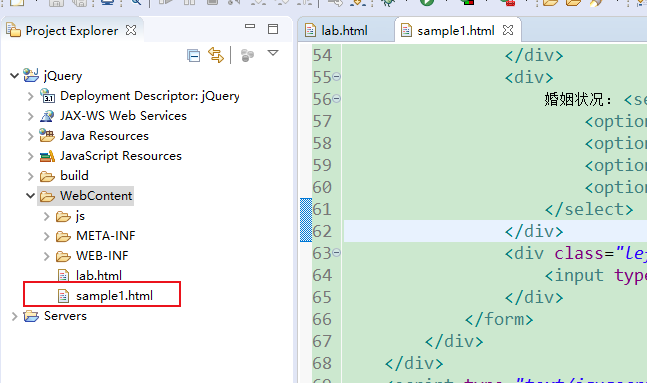This screenshot has height=383, width=647.
Task: Expand the build folder
Action: coord(30,176)
